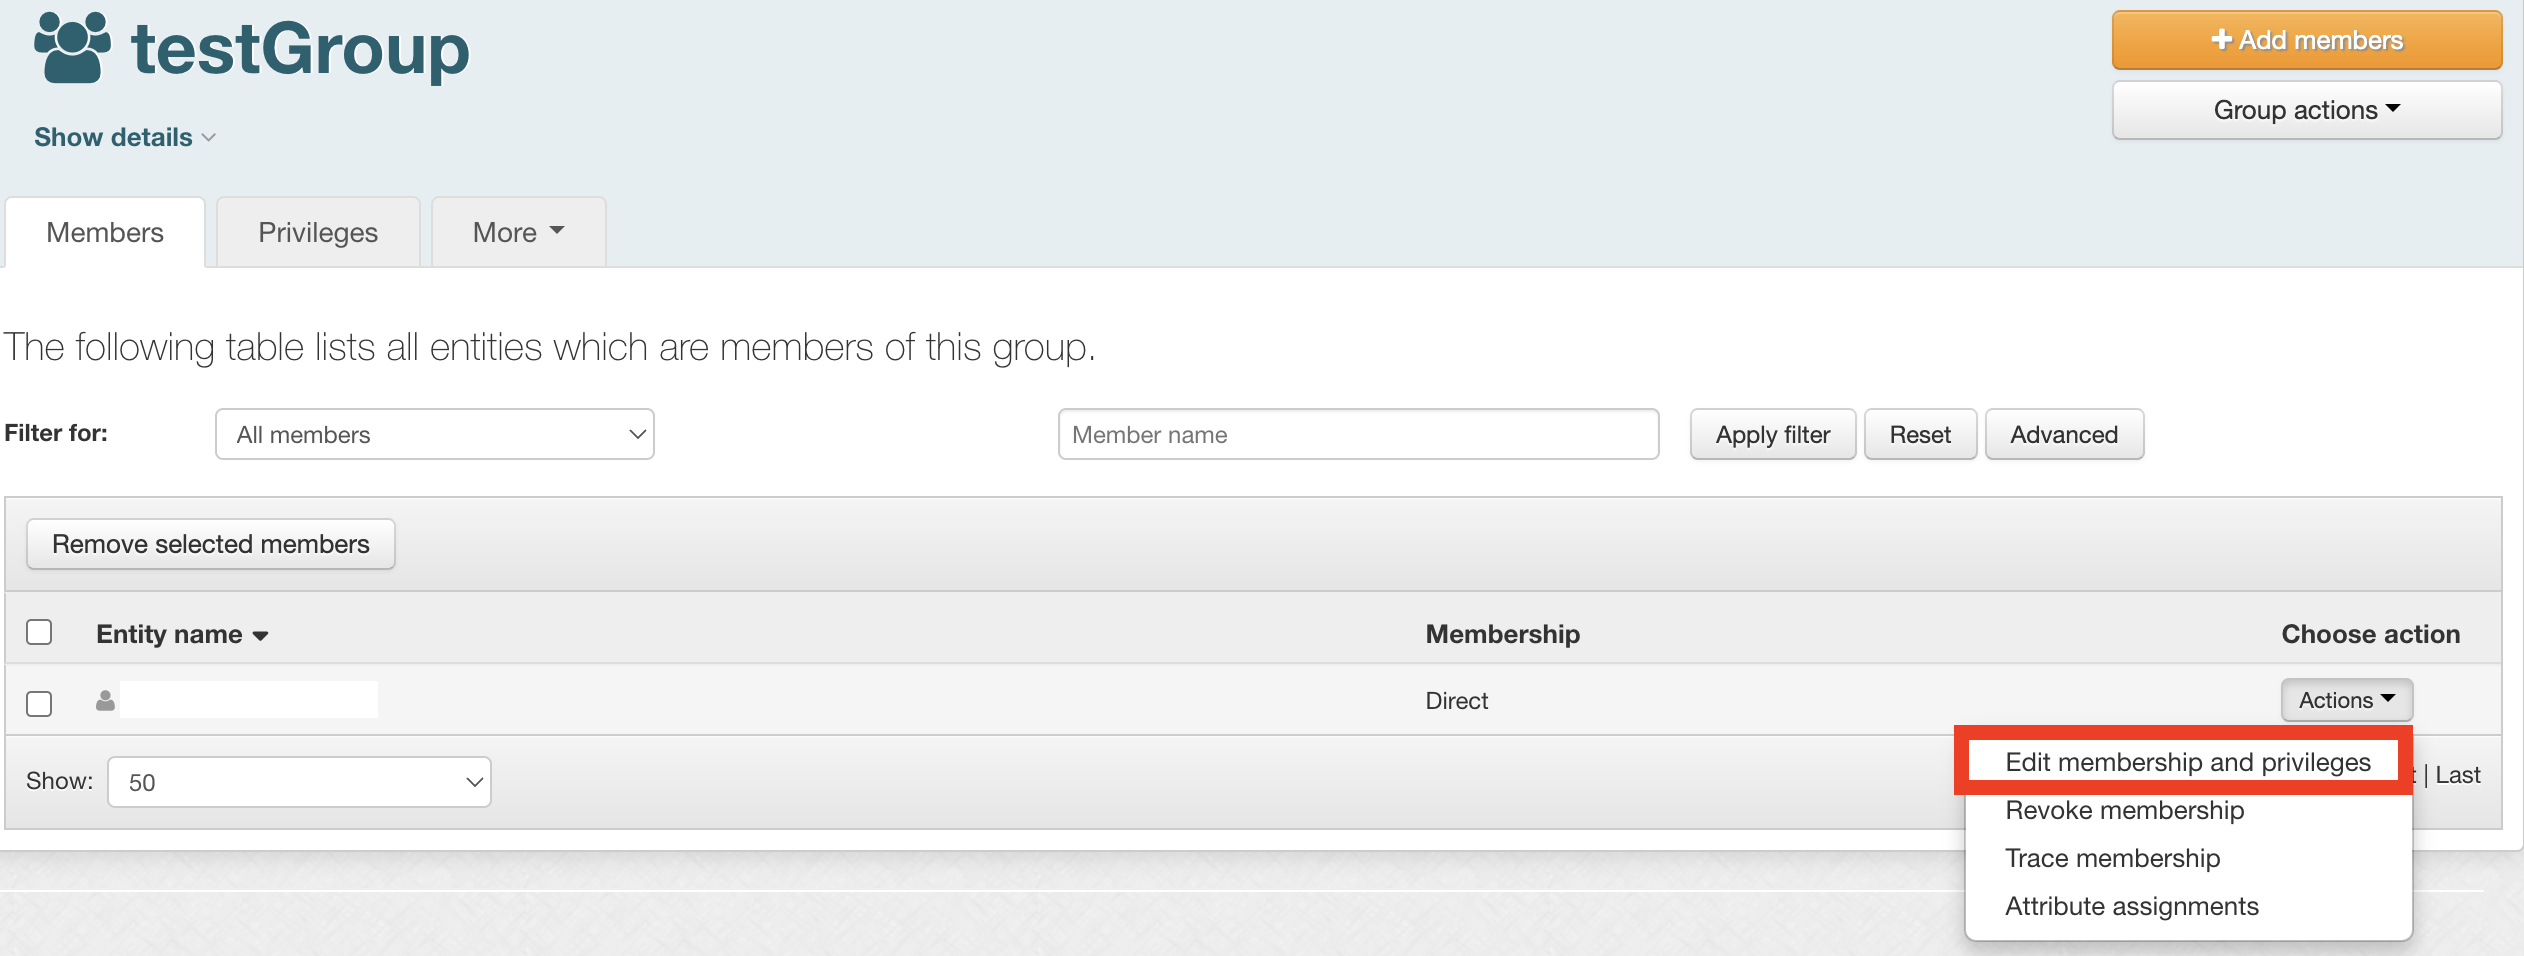Check the select-all checkbox in table header
The width and height of the screenshot is (2524, 956).
point(39,632)
